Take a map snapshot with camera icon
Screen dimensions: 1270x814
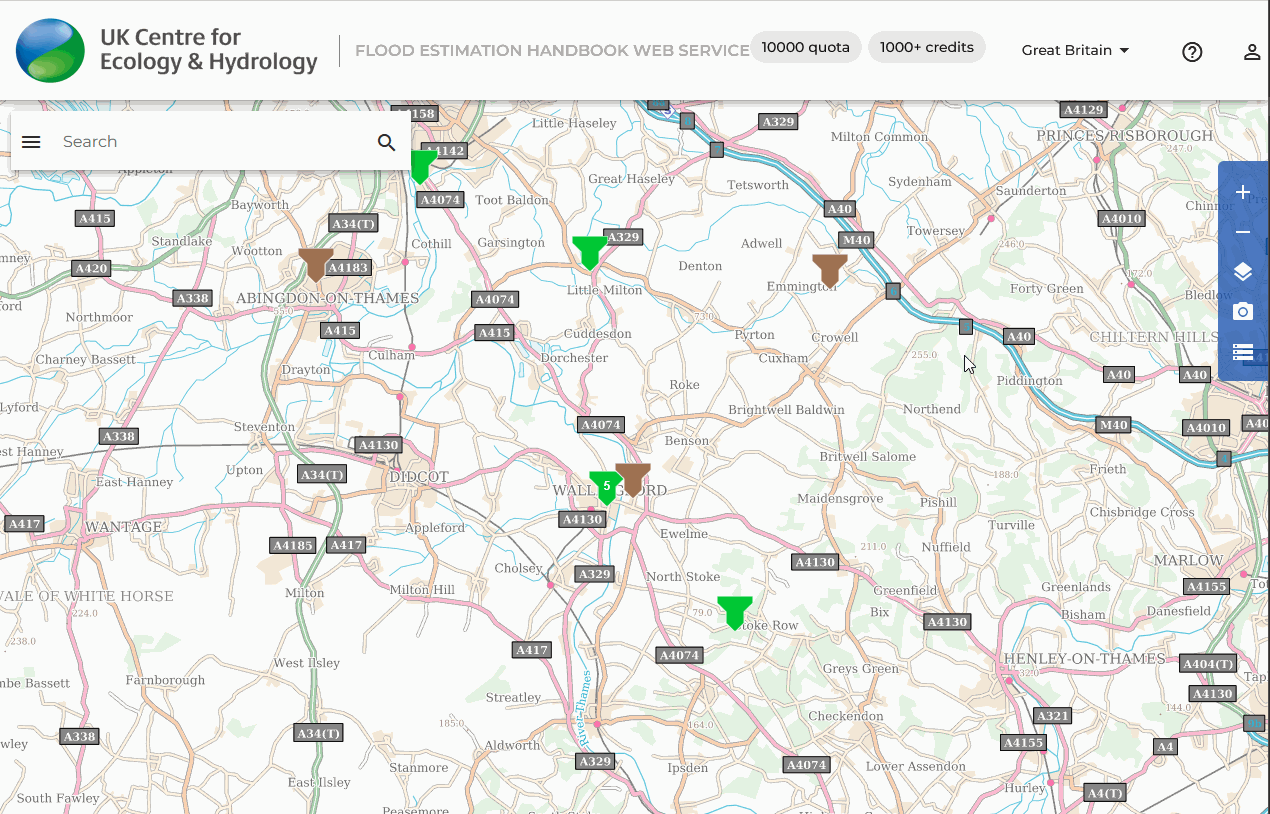click(x=1243, y=312)
